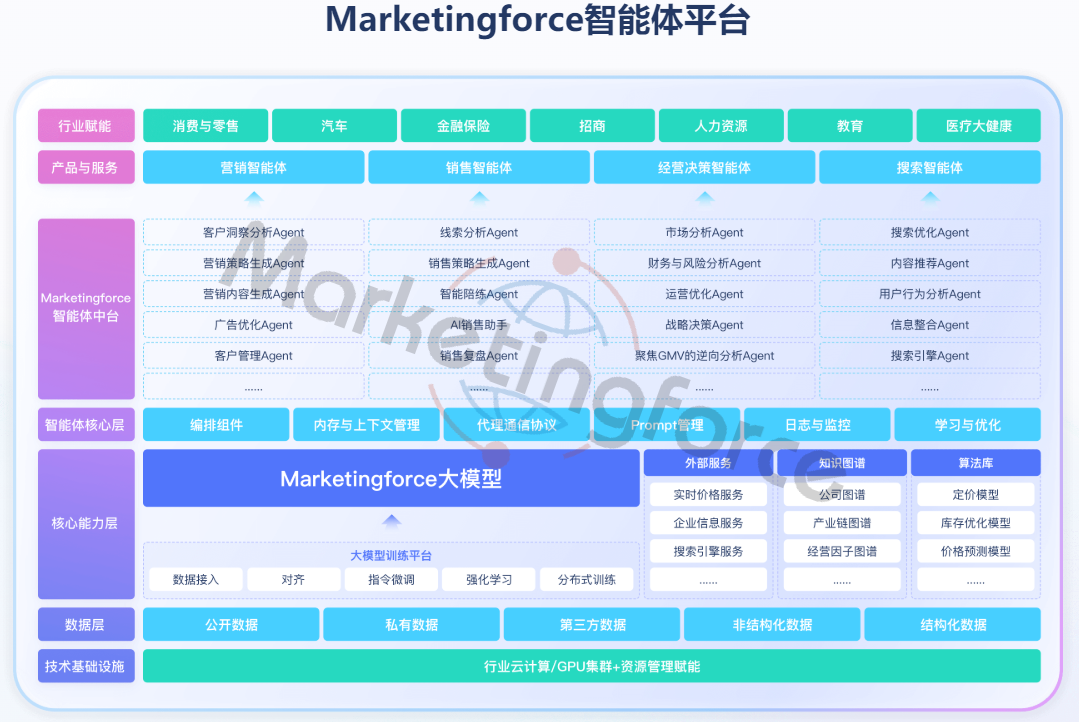This screenshot has height=722, width=1079.
Task: Select 销售复盘Agent row
Action: (479, 356)
